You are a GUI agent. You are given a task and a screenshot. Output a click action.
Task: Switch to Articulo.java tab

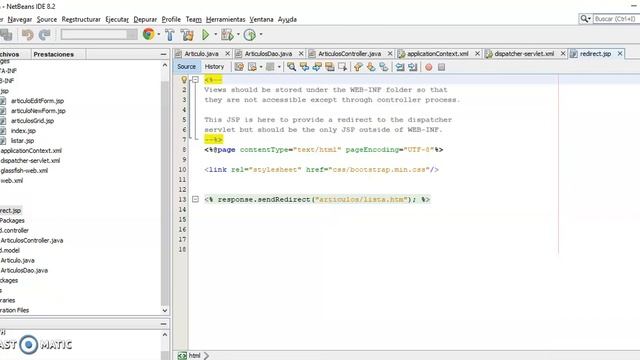click(201, 53)
